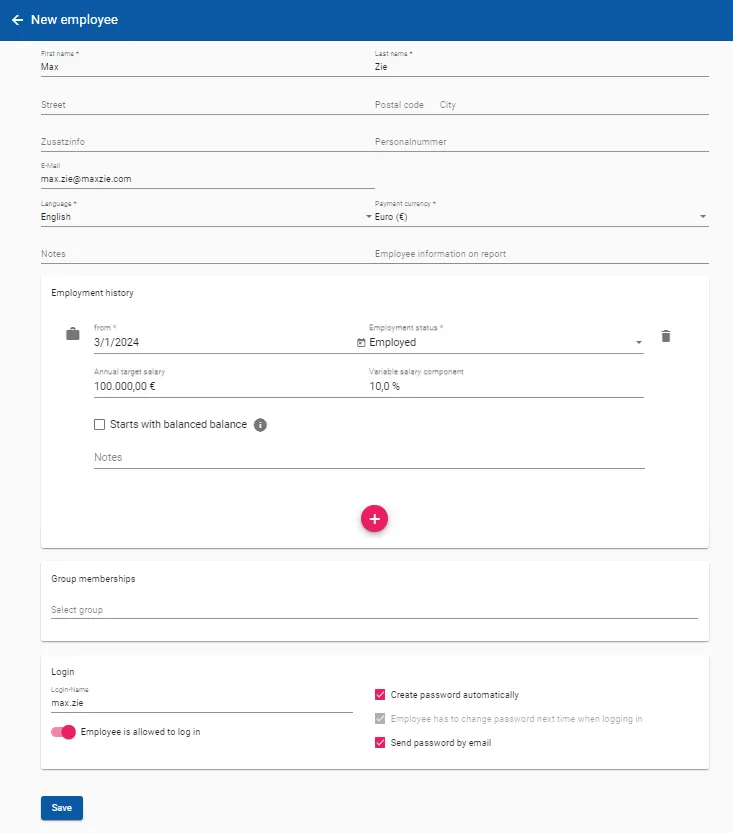Uncheck Create password automatically
Viewport: 733px width, 833px height.
pos(381,694)
